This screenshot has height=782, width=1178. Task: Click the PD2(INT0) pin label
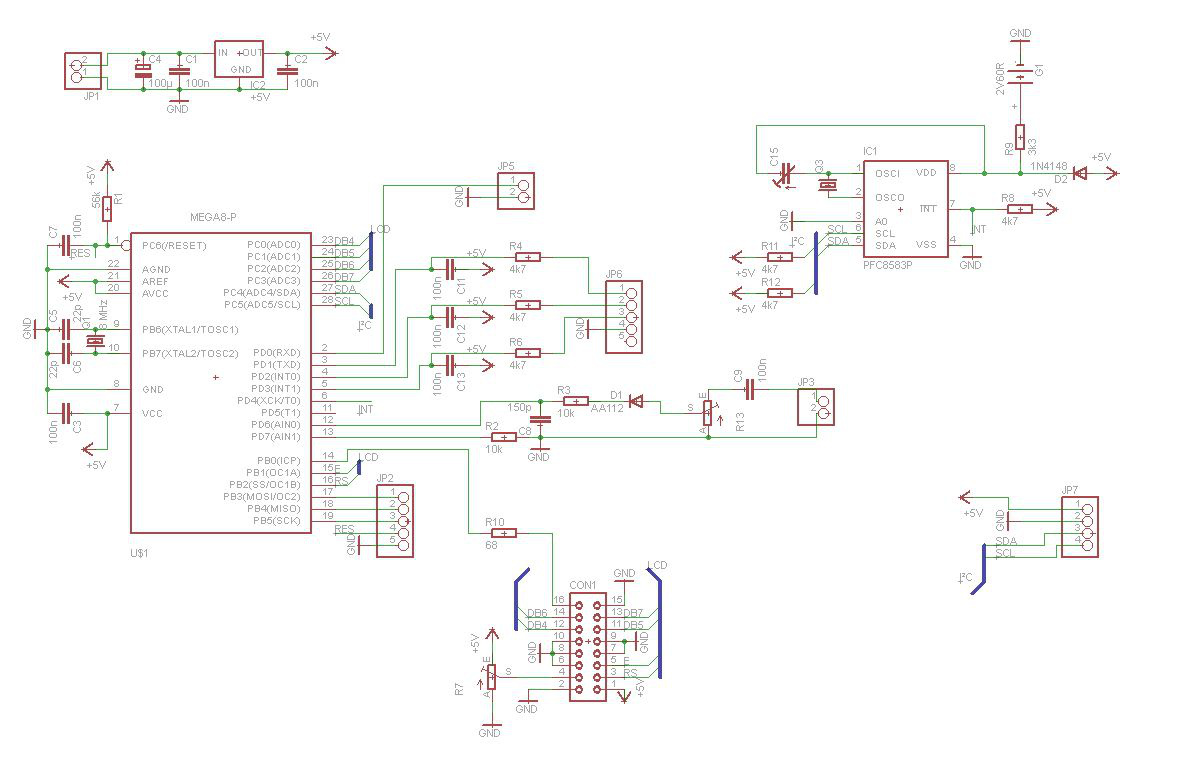pos(276,376)
